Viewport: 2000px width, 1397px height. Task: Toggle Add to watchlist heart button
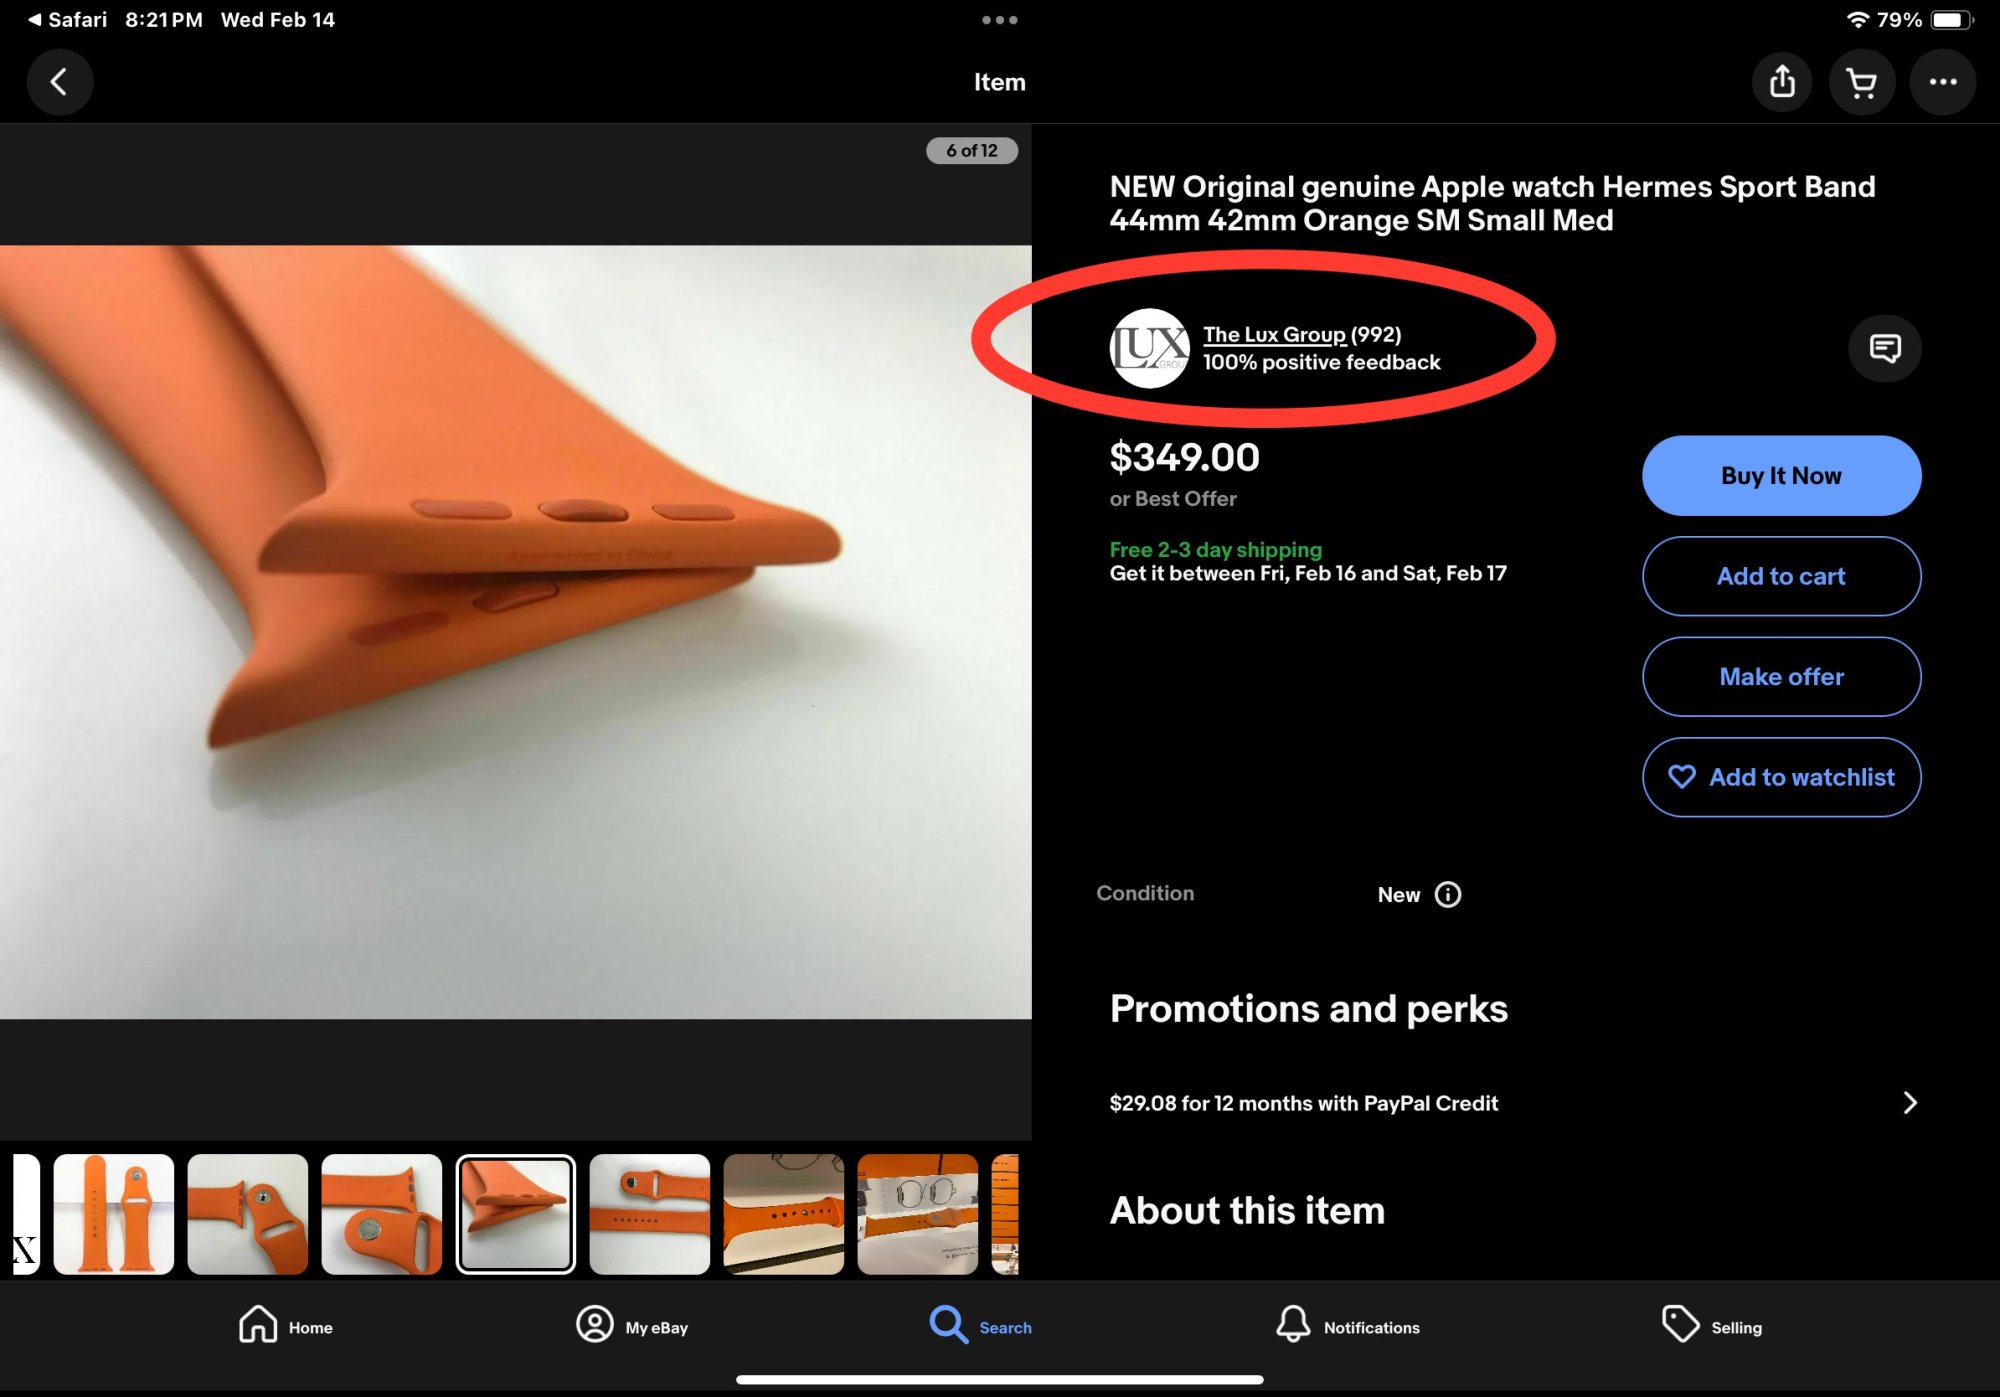[1781, 777]
